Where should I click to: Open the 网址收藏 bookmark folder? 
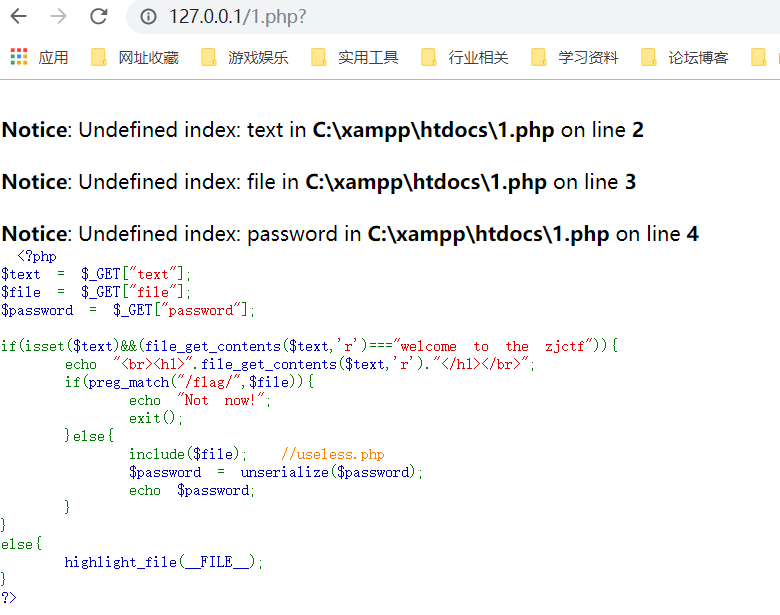coord(135,57)
